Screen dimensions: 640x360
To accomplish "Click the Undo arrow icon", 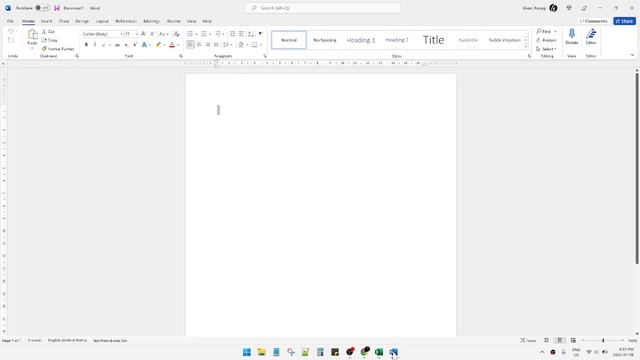I will [11, 31].
